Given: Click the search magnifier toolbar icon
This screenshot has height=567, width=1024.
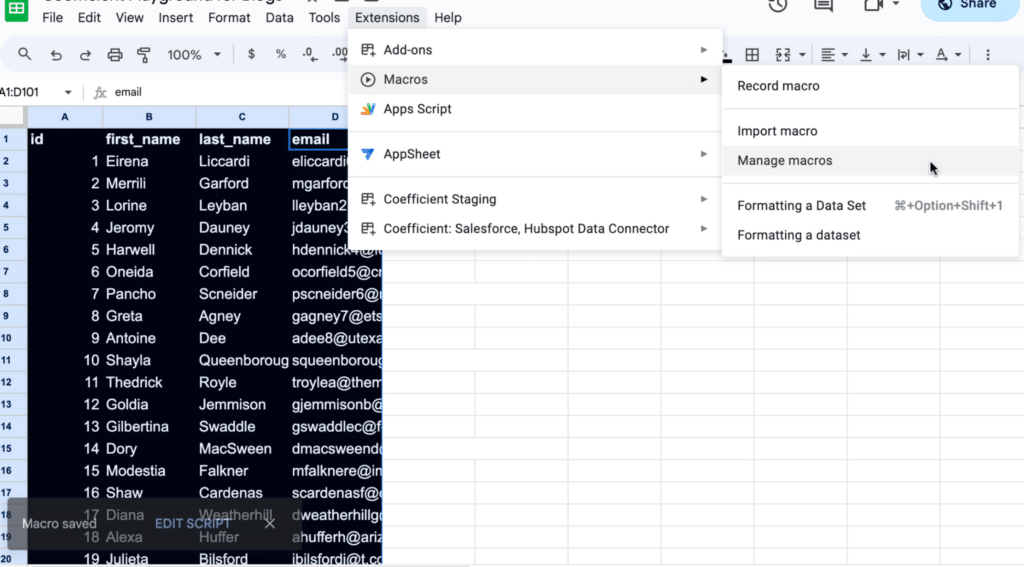Looking at the screenshot, I should point(24,54).
